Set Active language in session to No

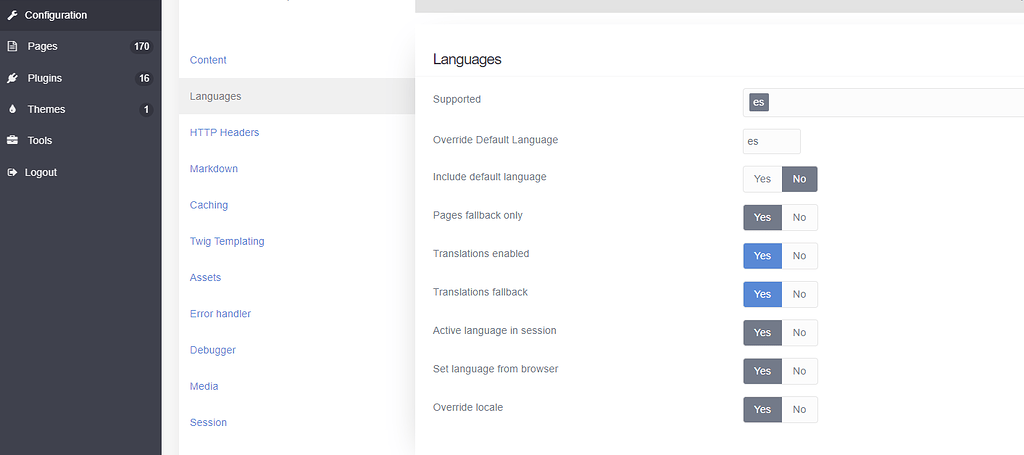799,333
